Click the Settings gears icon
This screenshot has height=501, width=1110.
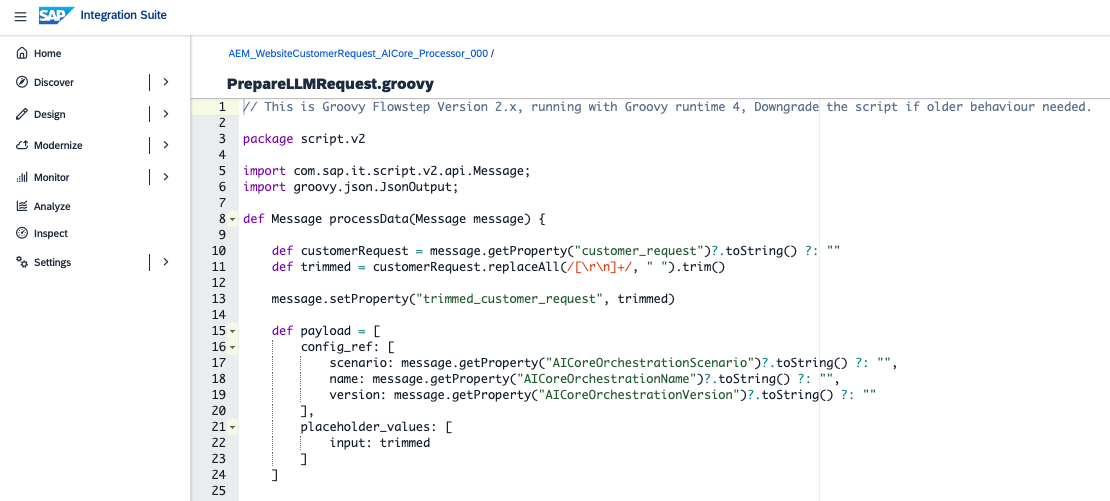pos(22,262)
